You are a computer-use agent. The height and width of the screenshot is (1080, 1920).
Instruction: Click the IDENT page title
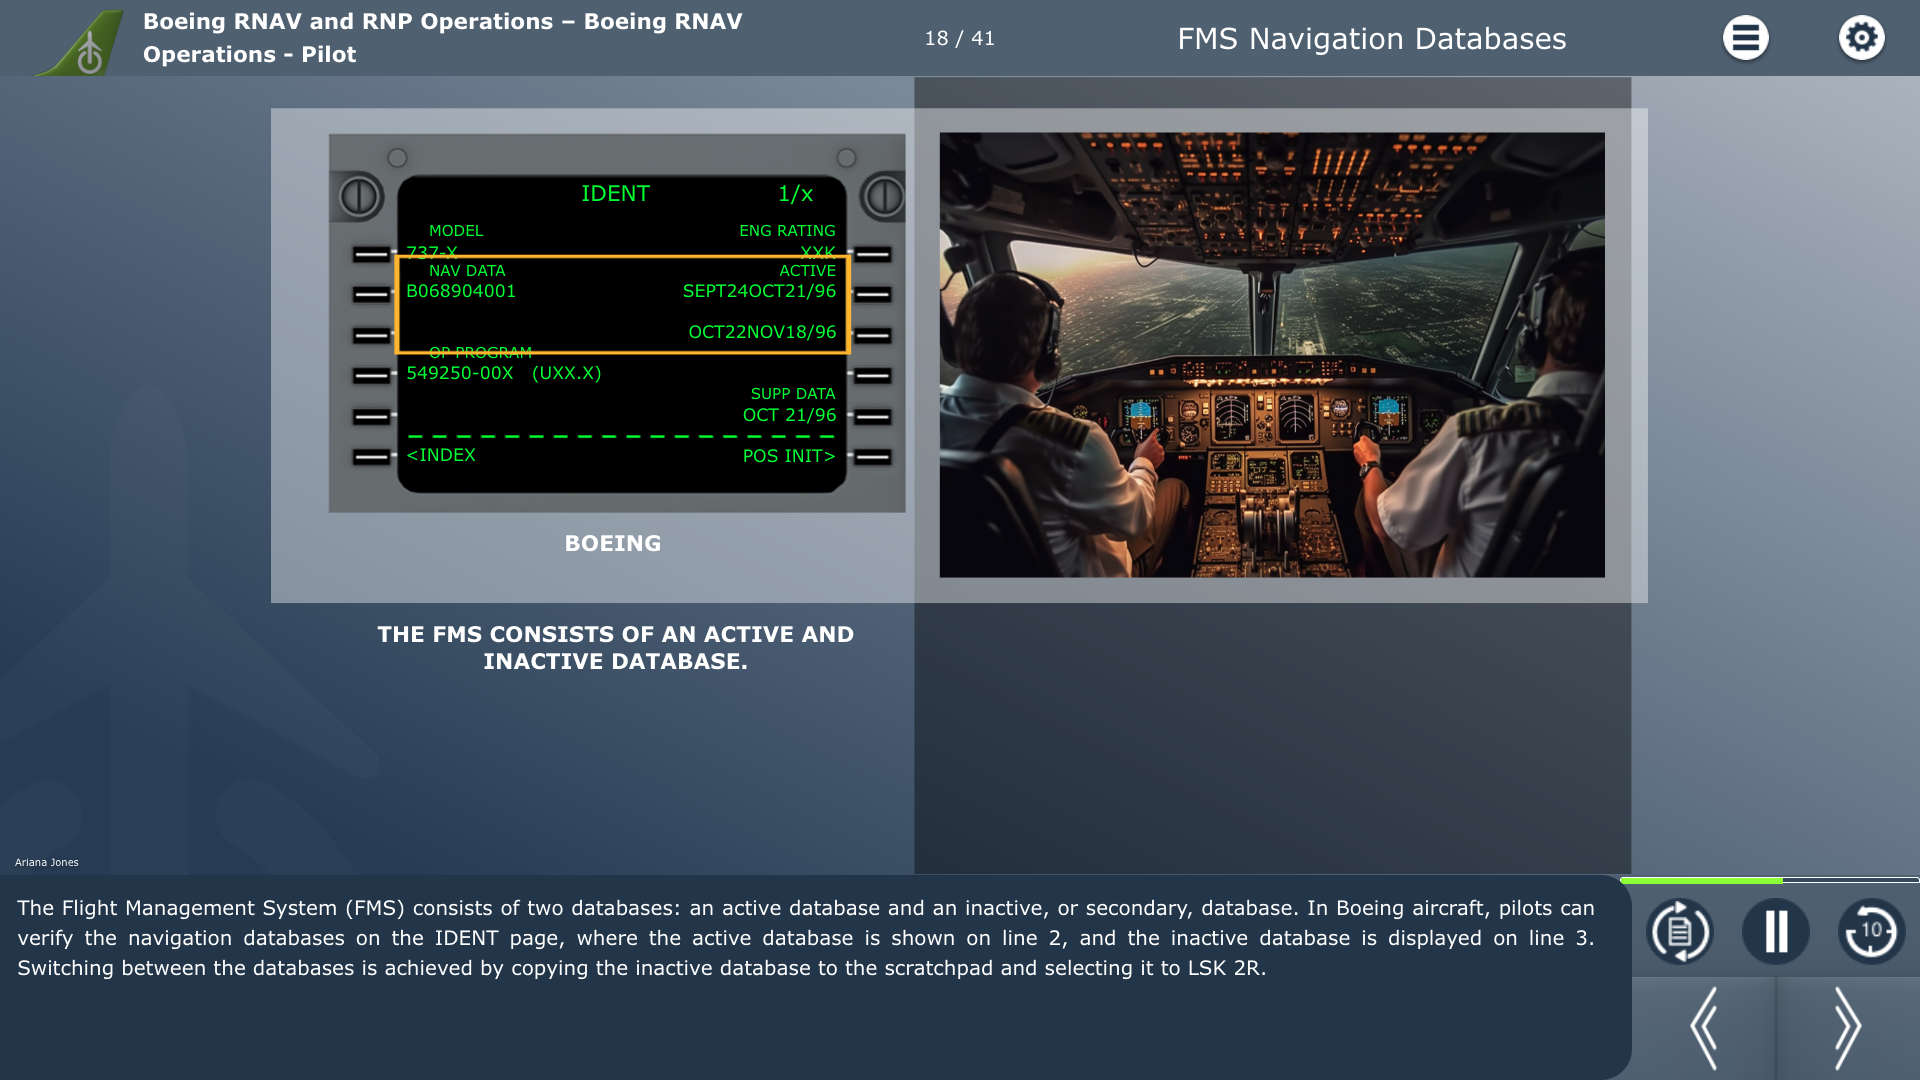pos(615,194)
